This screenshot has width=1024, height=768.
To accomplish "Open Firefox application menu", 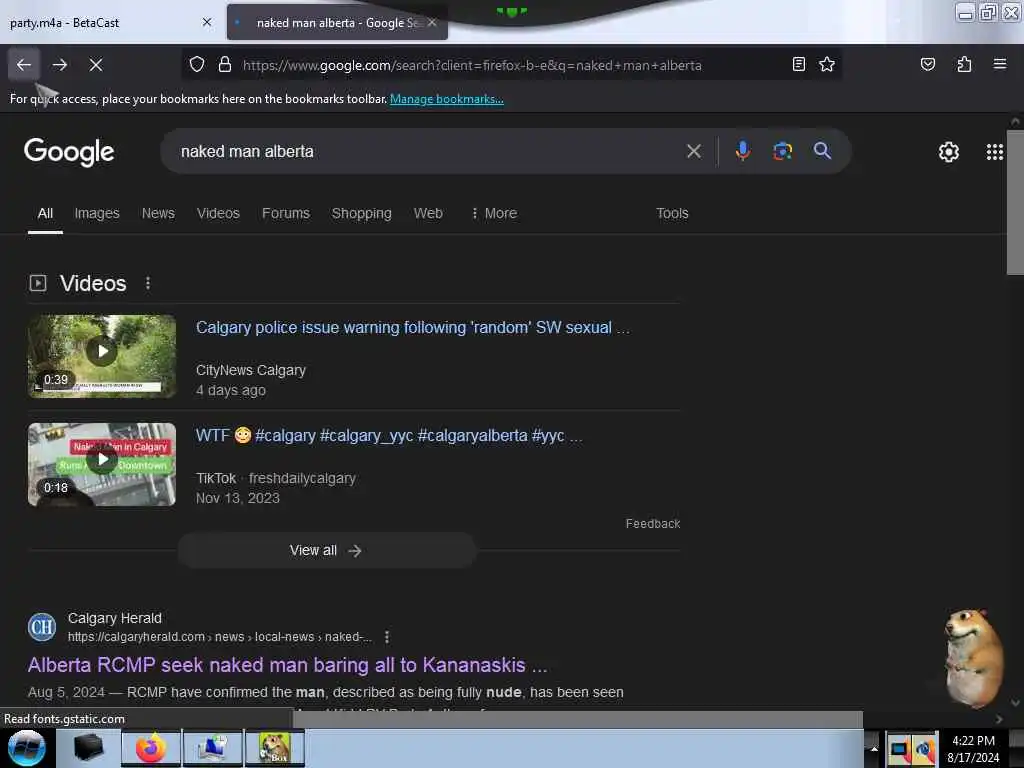I will coord(1000,64).
